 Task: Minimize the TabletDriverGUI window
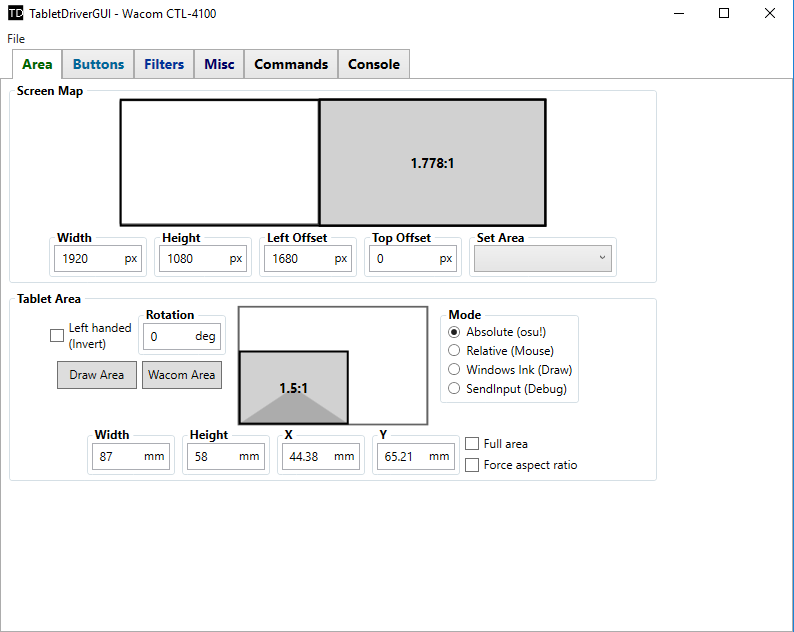[x=679, y=13]
